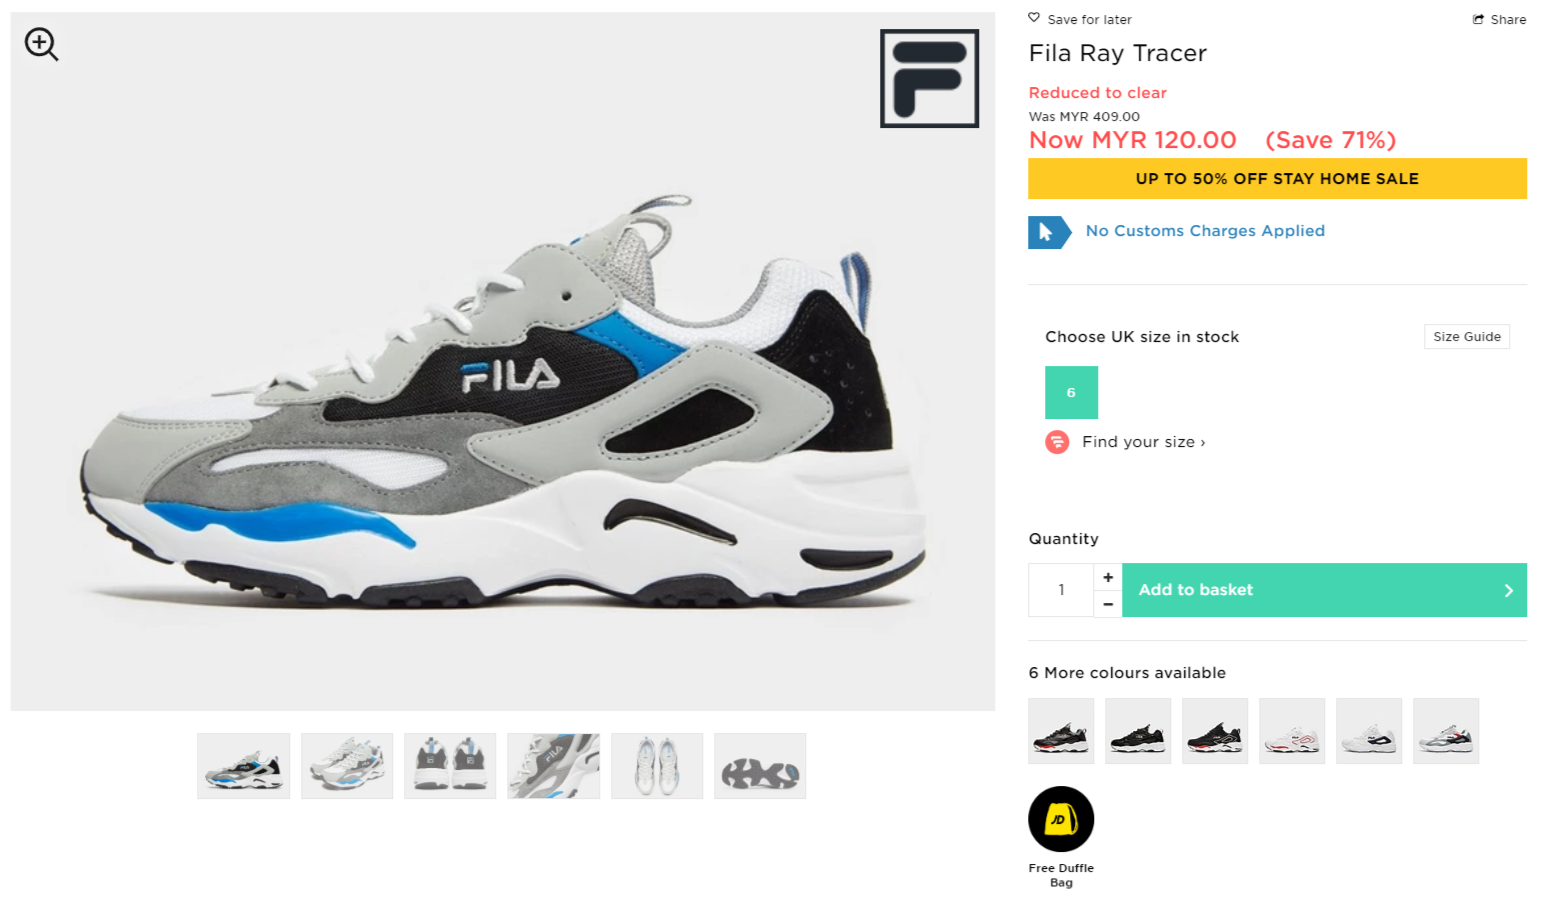This screenshot has width=1541, height=899.
Task: View the heel back view thumbnail
Action: pos(450,766)
